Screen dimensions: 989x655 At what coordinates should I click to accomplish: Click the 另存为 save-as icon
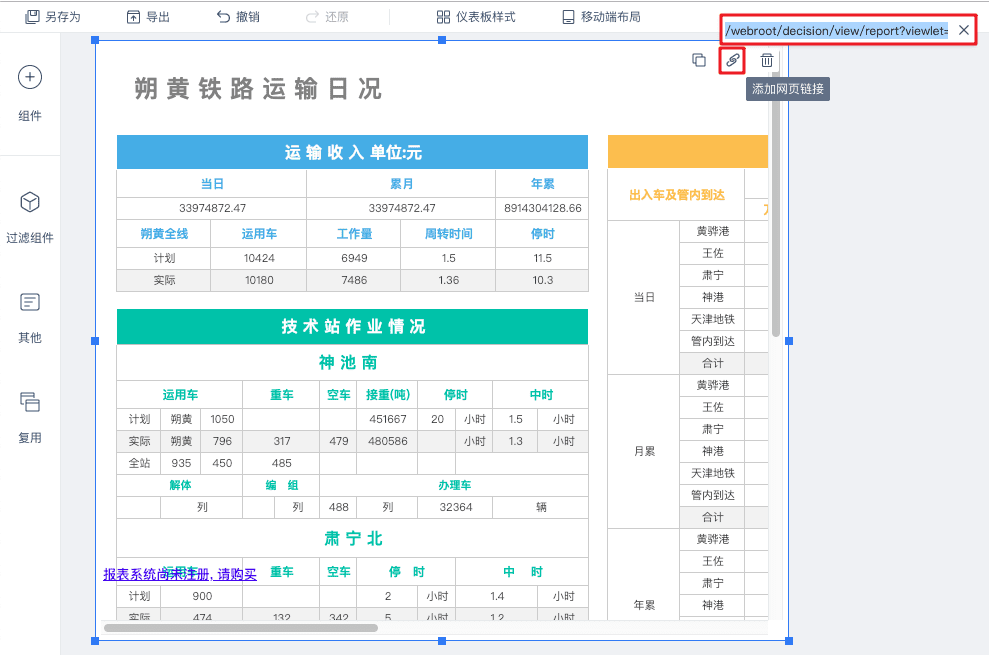tap(33, 17)
